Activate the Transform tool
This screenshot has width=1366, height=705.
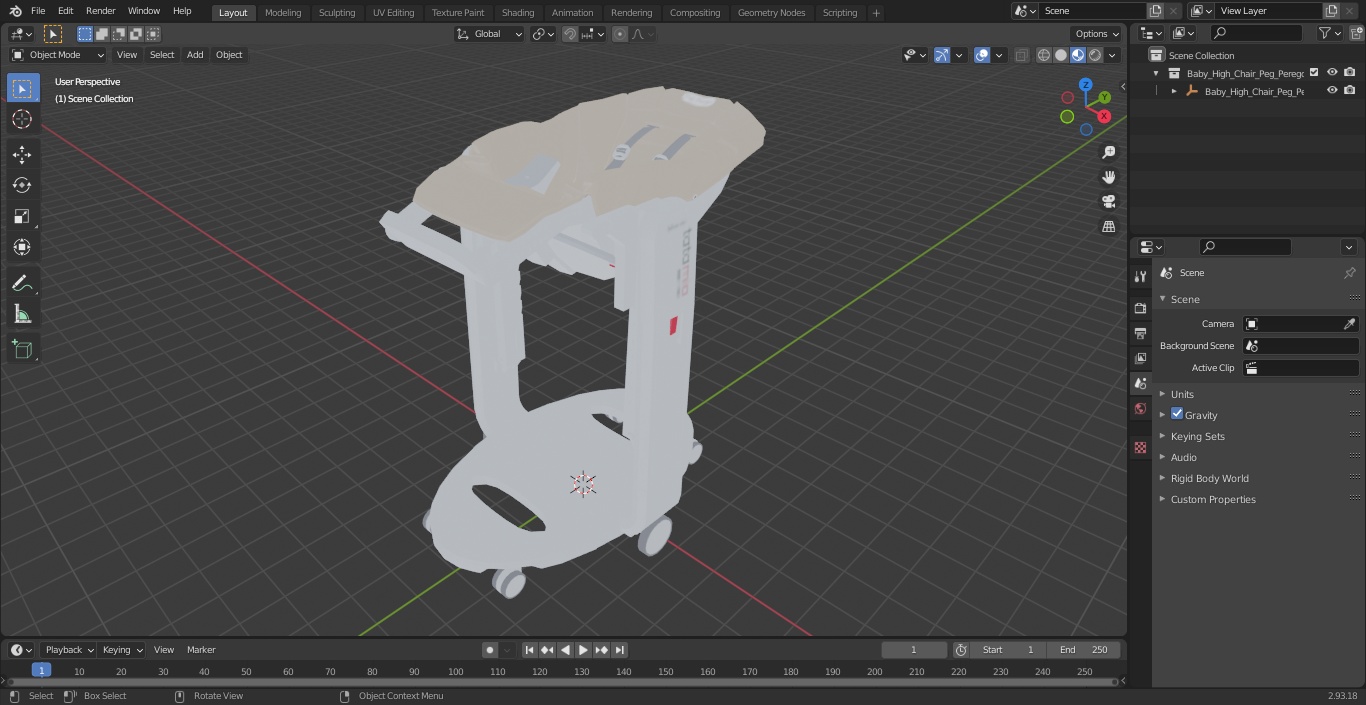(x=22, y=247)
